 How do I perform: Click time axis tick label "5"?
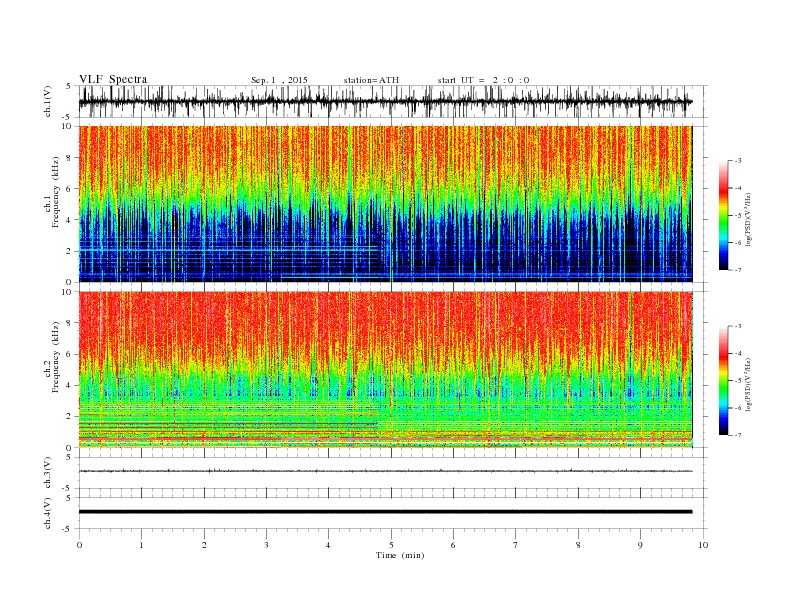tap(391, 545)
